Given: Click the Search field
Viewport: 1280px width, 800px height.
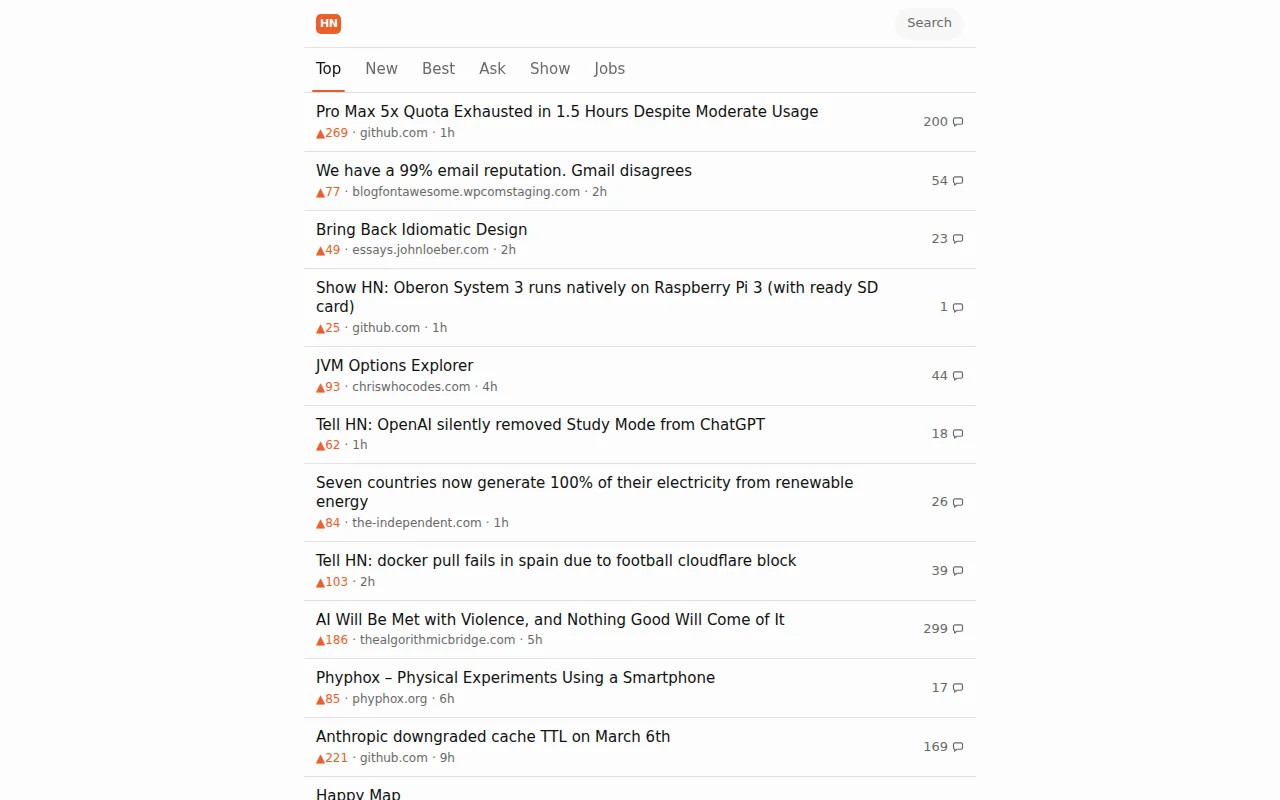Looking at the screenshot, I should (929, 23).
